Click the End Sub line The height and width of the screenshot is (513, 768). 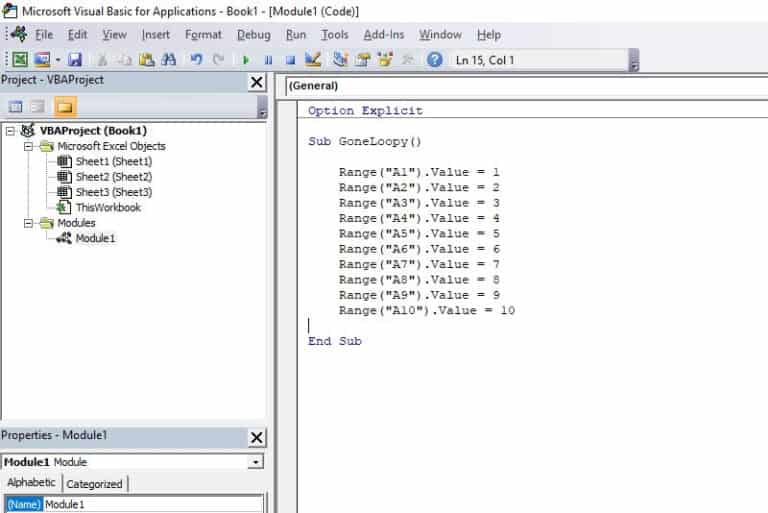click(335, 341)
